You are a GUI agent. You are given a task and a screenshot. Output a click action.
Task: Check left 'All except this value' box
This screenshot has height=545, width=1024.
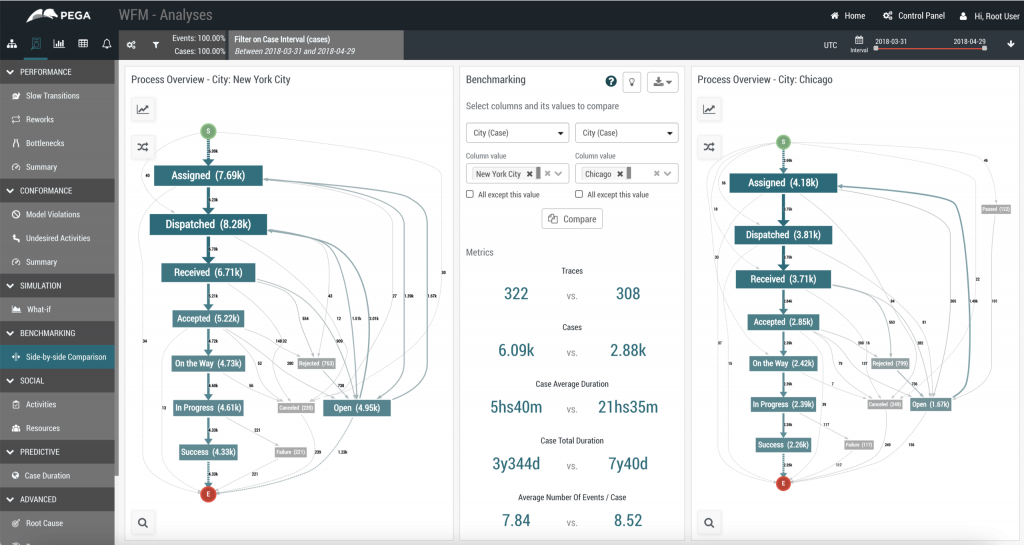[470, 194]
